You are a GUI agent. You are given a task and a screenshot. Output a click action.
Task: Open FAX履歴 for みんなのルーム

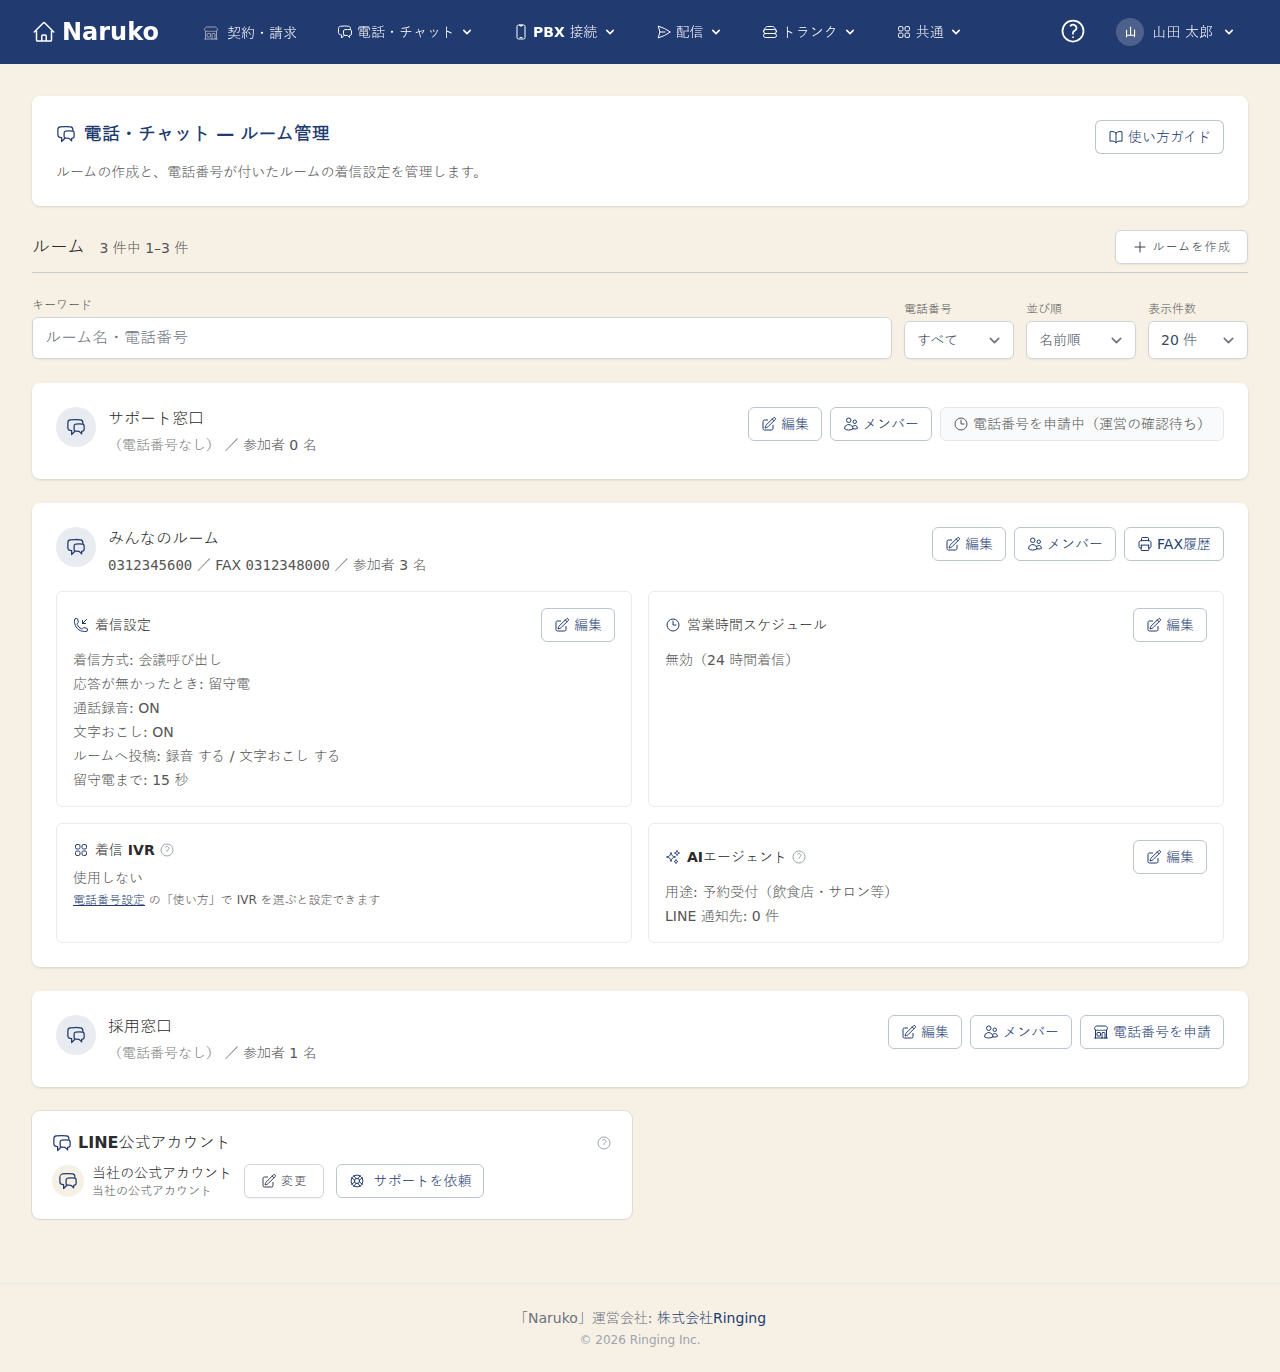click(x=1174, y=544)
